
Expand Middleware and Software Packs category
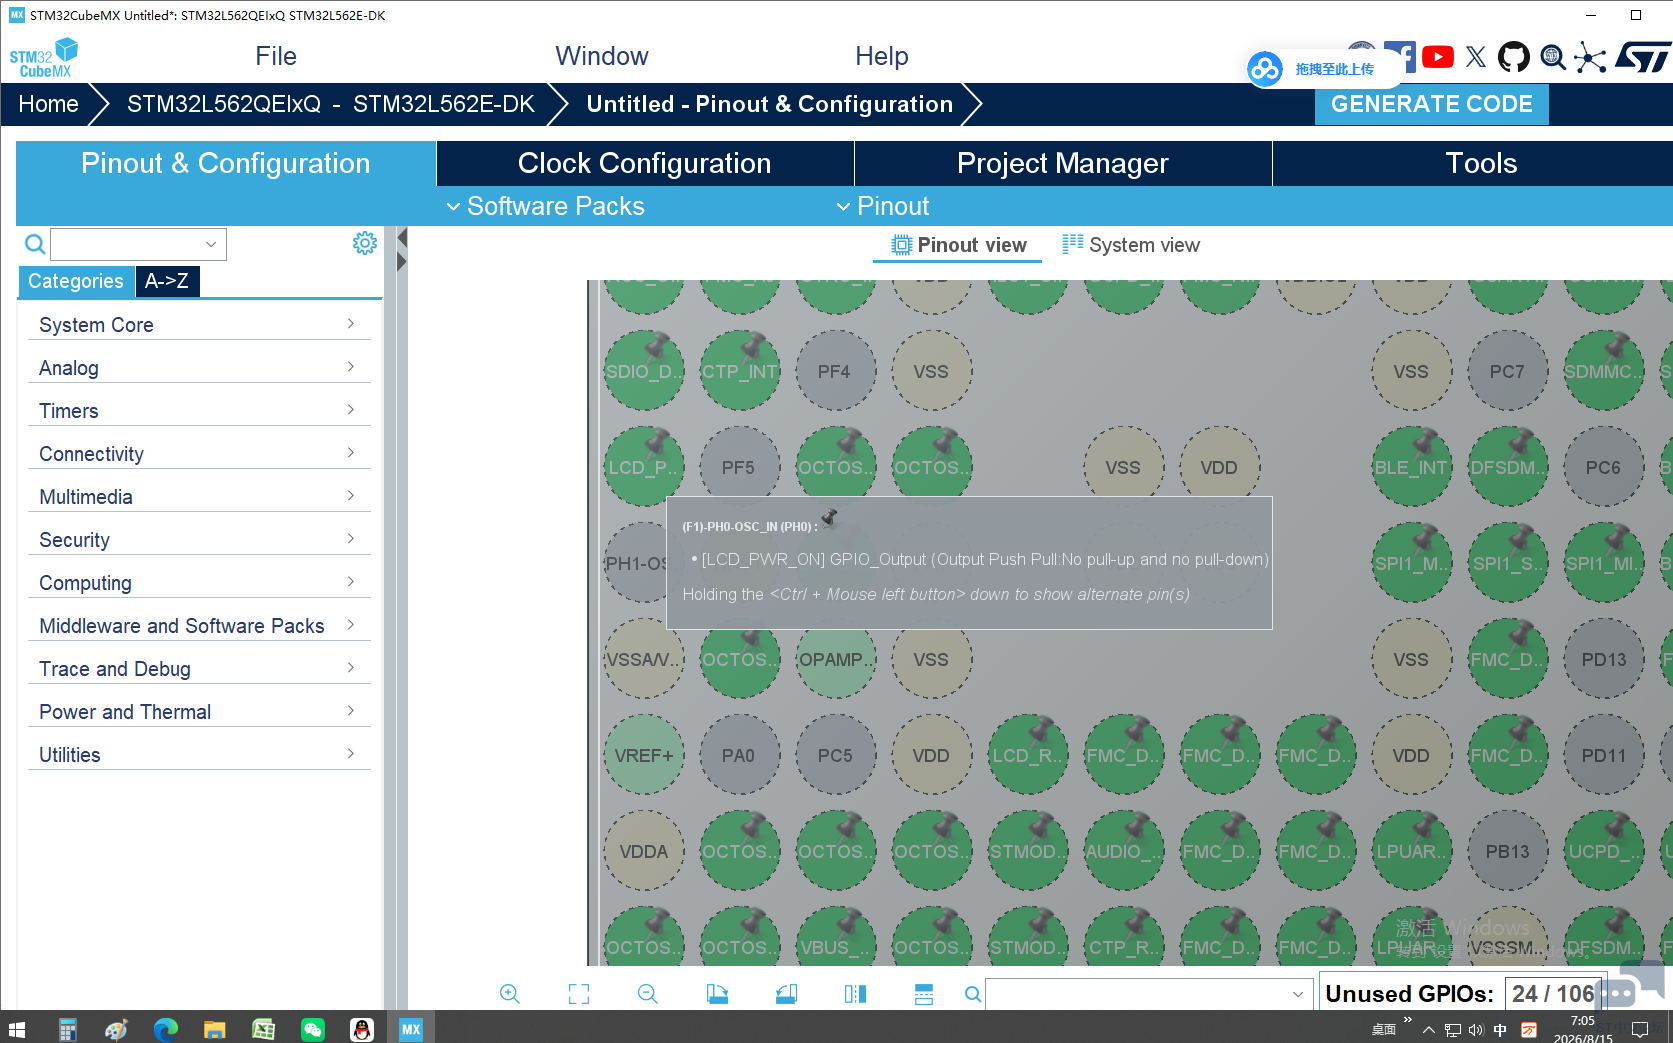pyautogui.click(x=199, y=626)
